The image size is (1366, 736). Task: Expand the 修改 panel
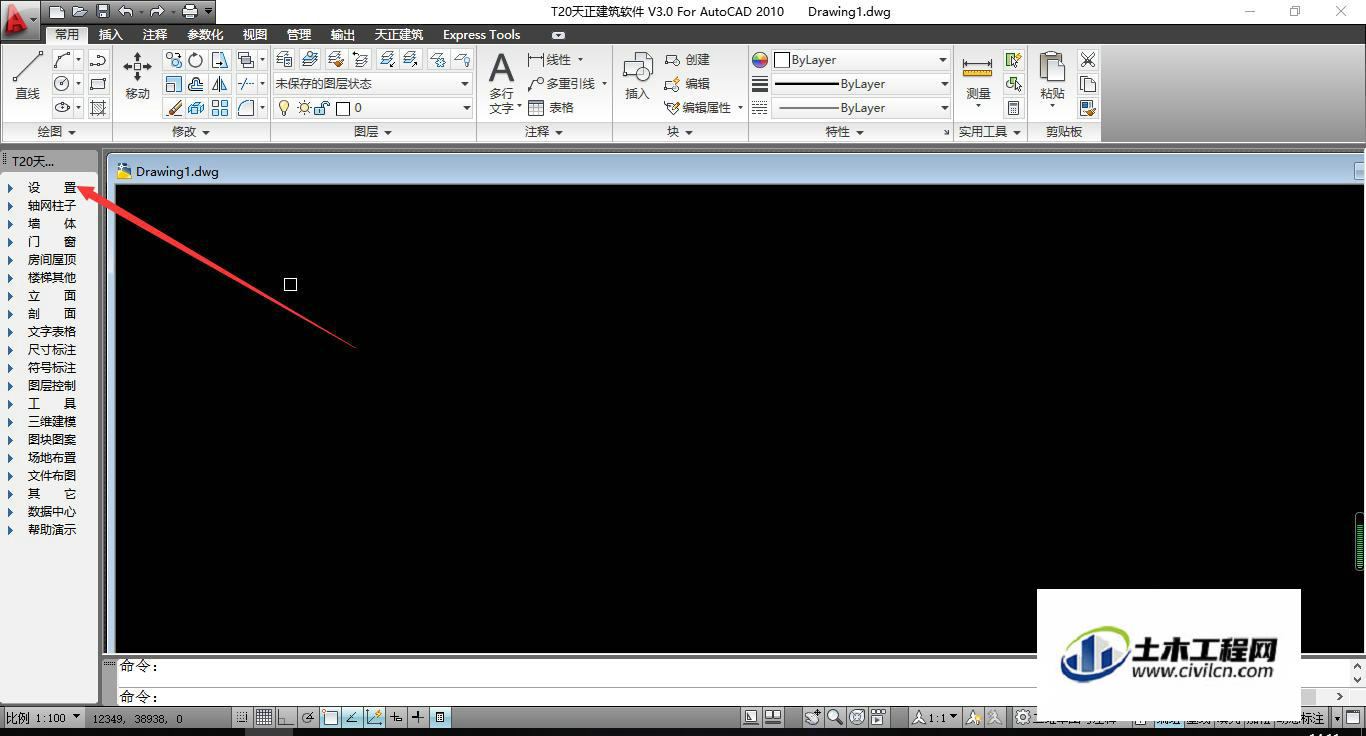tap(191, 132)
